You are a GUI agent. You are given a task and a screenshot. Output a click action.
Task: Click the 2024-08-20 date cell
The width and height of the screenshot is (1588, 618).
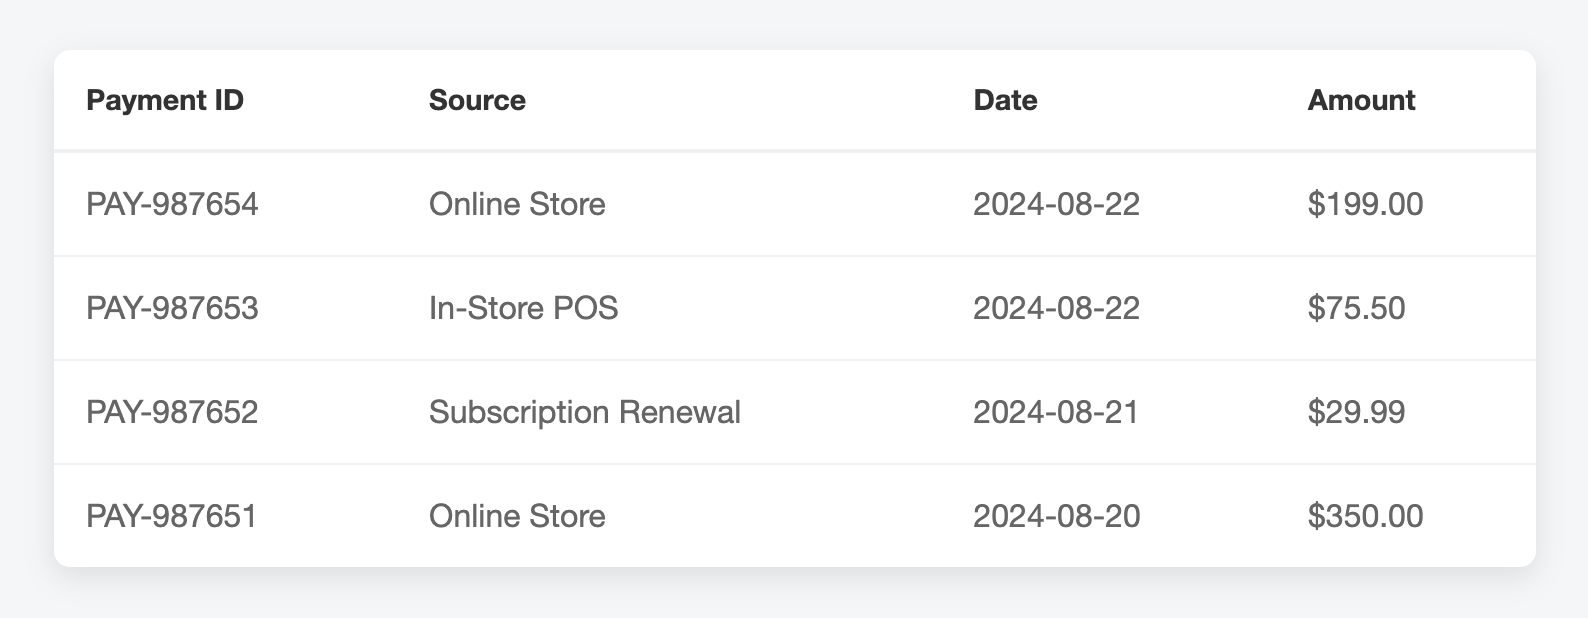click(x=1056, y=516)
